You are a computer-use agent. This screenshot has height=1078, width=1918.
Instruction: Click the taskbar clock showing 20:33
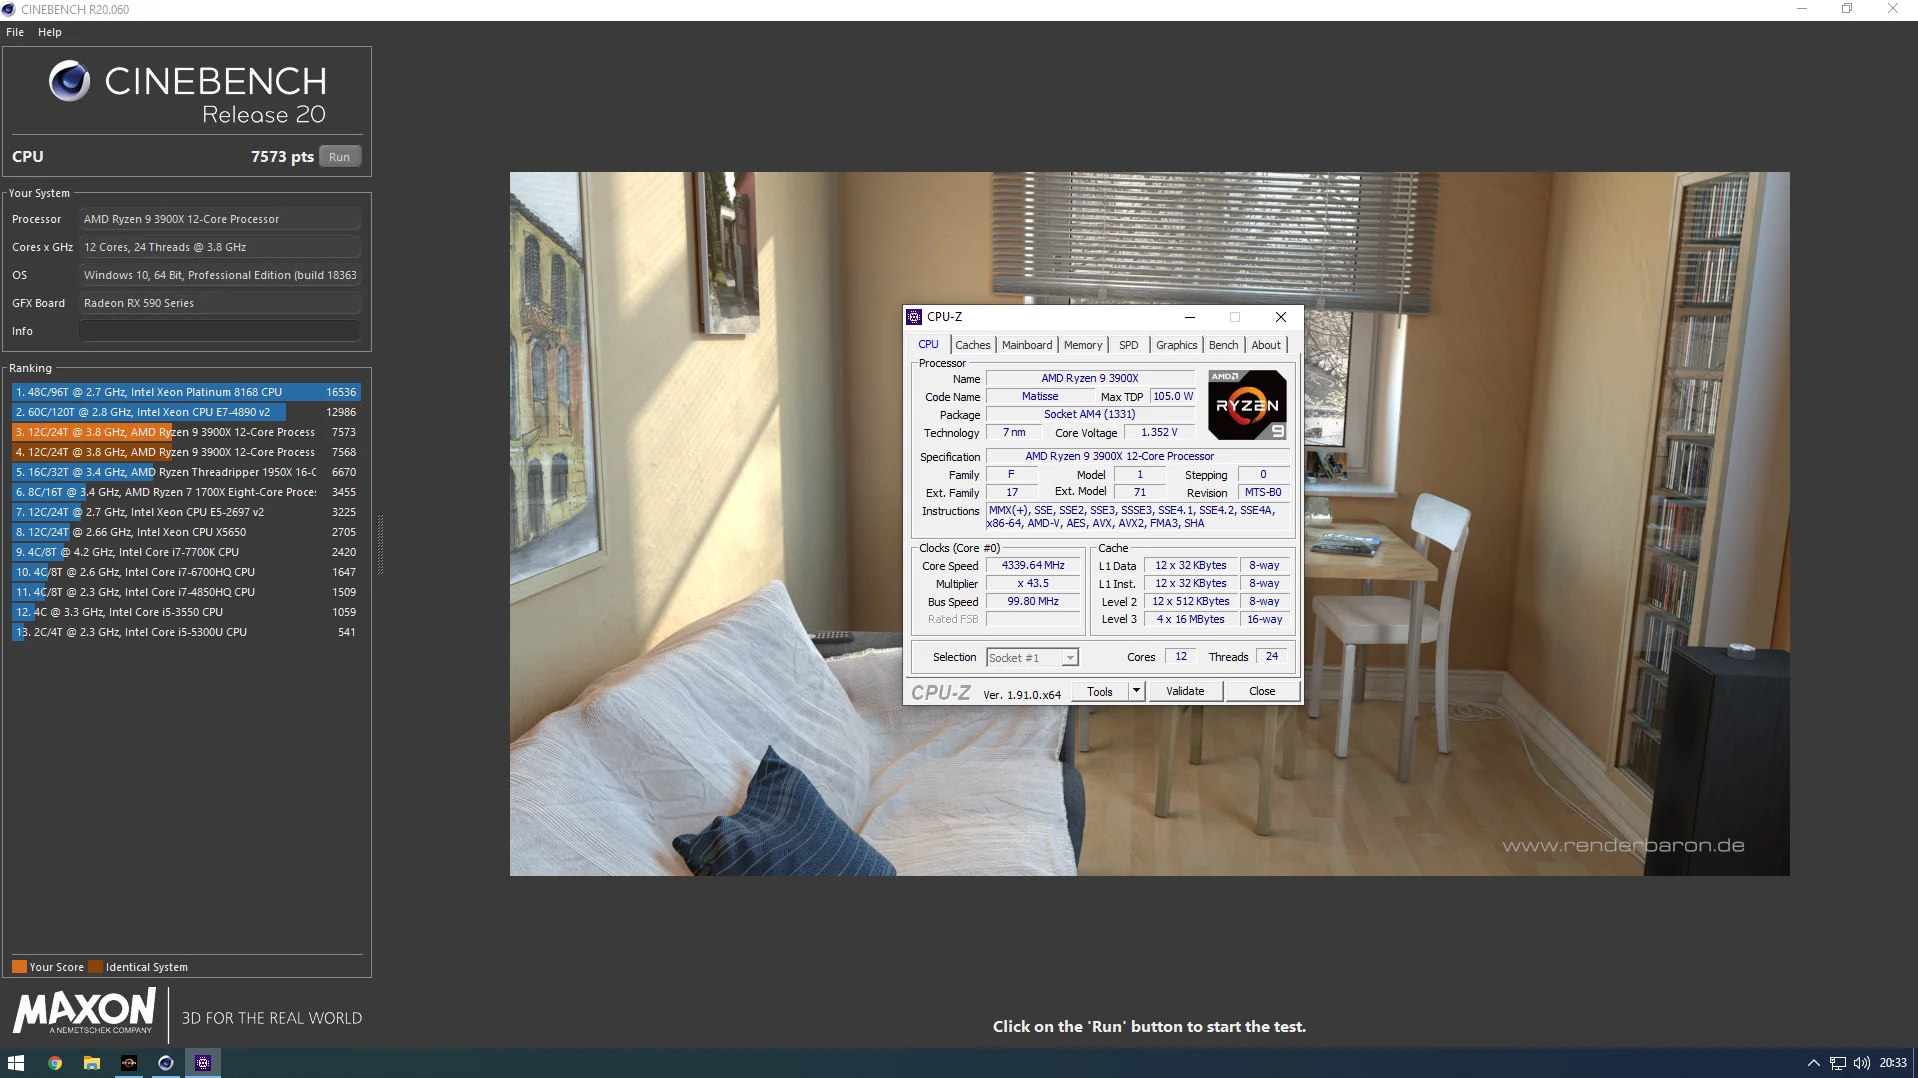(x=1893, y=1063)
